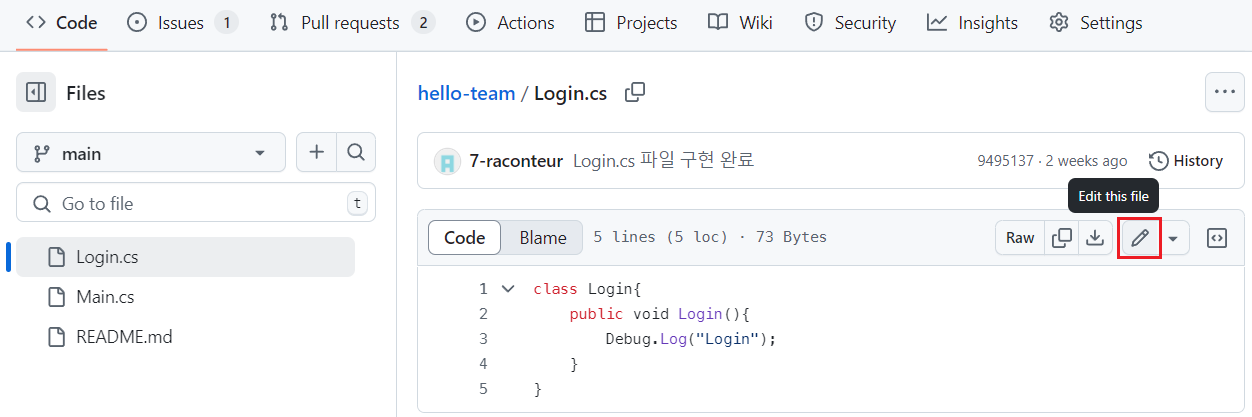Click commit hash 9495137
The image size is (1252, 417).
(1005, 161)
